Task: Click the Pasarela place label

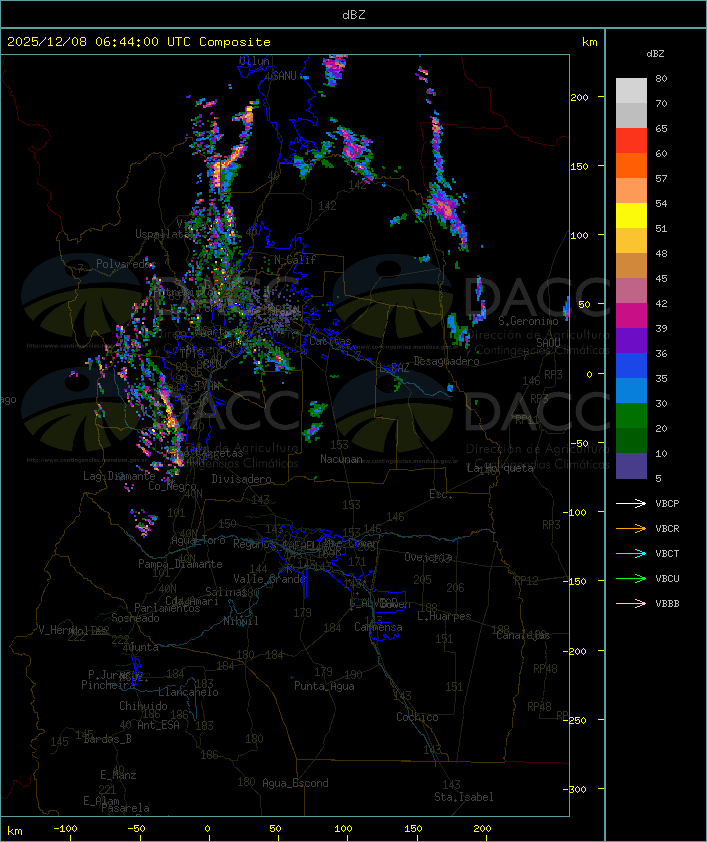Action: tap(125, 808)
